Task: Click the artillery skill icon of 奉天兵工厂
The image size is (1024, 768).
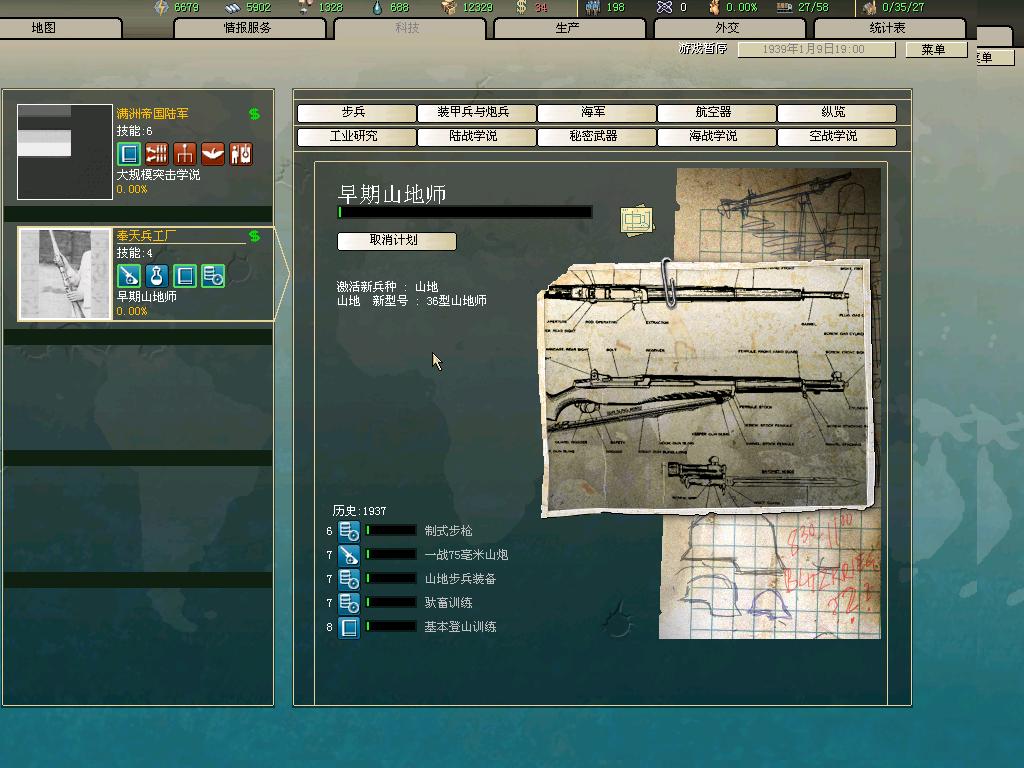Action: point(129,276)
